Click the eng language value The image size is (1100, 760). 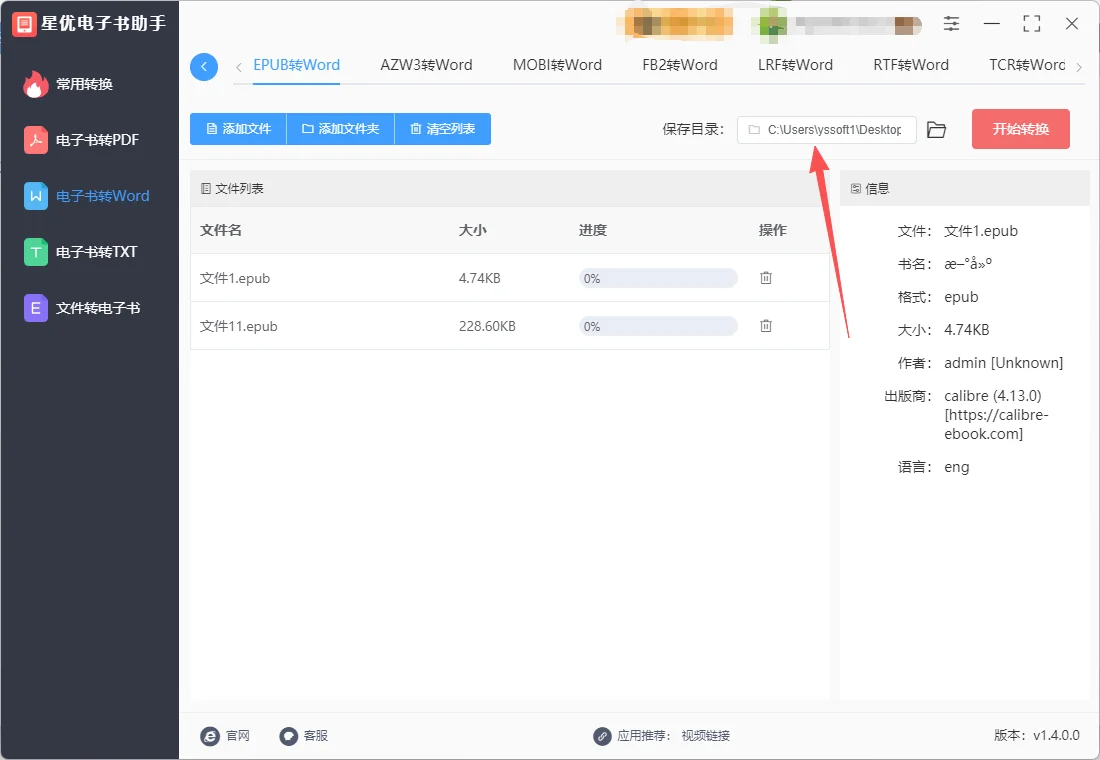coord(957,467)
